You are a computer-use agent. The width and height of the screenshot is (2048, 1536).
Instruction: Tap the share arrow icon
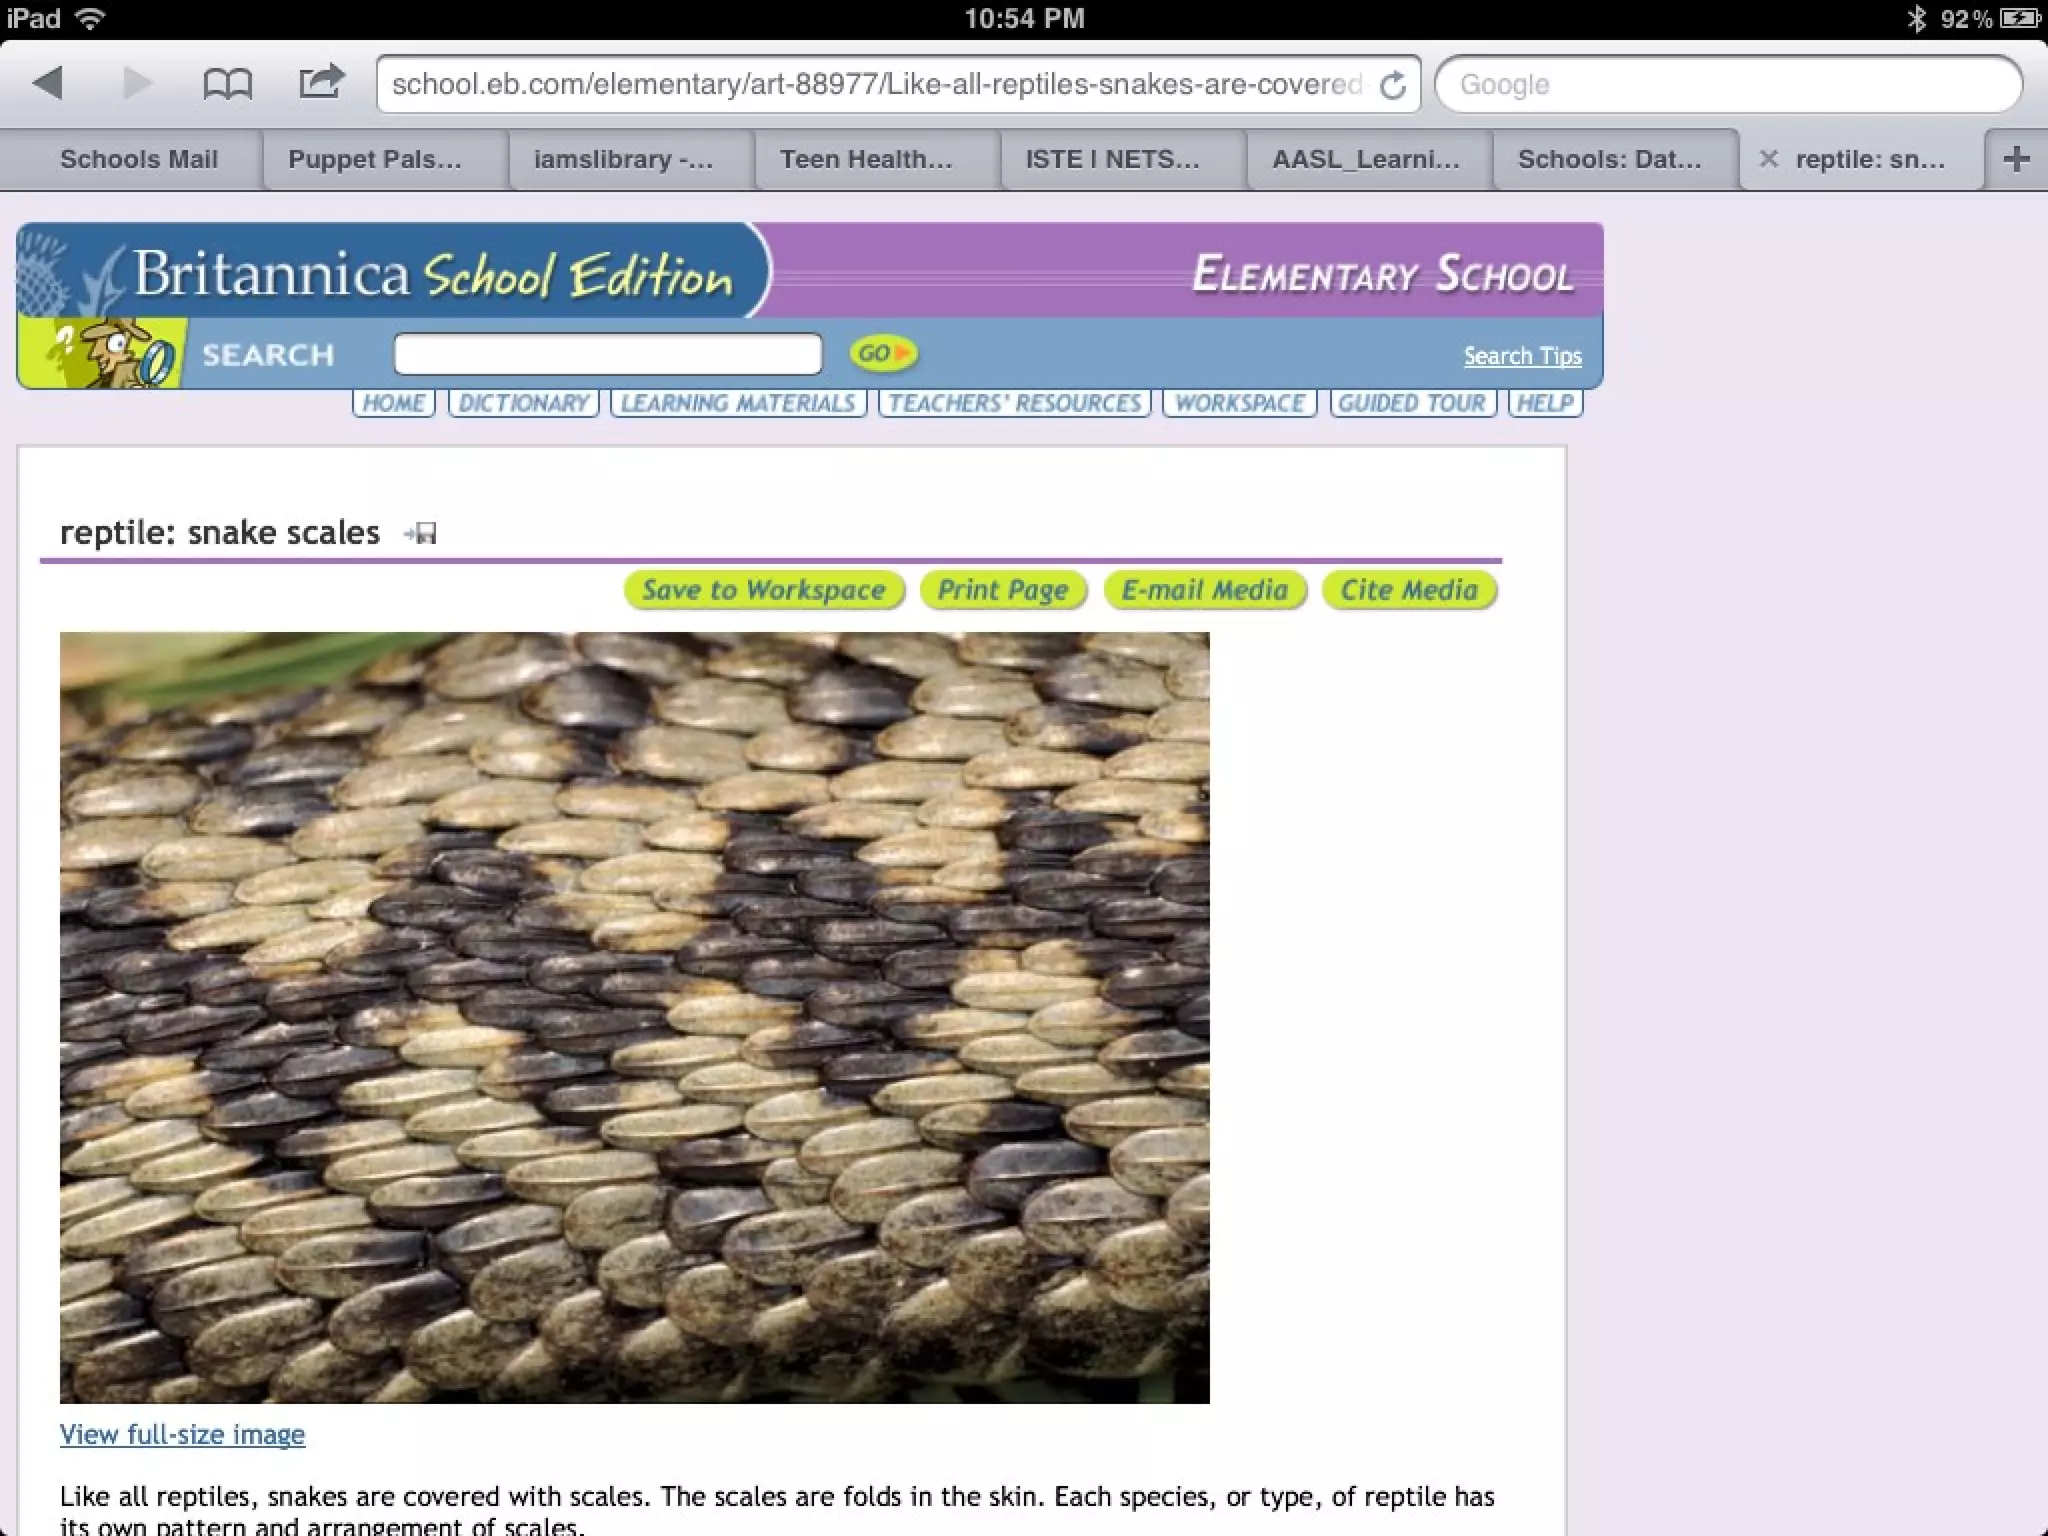coord(321,82)
